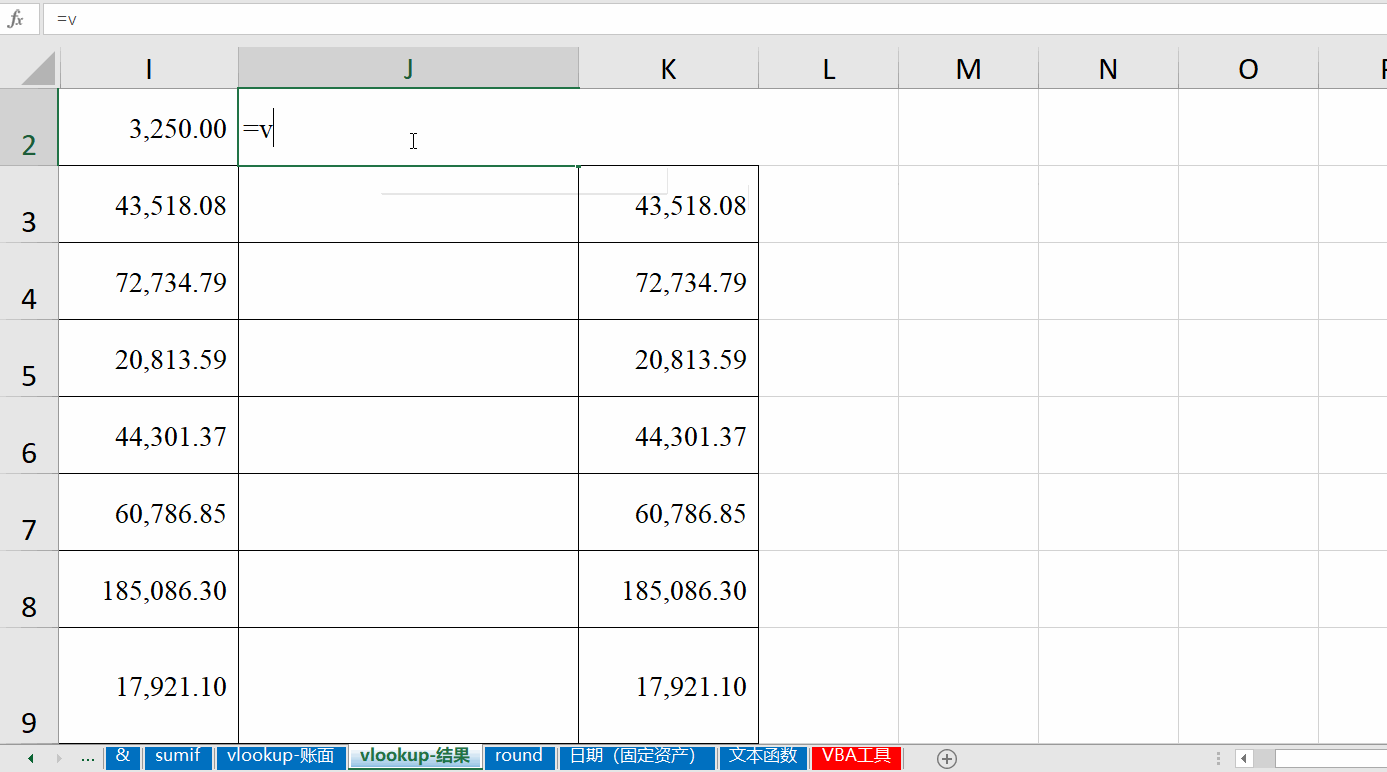Screen dimensions: 1387x772
Task: Click cell I3 with 43,518.08
Action: (149, 204)
